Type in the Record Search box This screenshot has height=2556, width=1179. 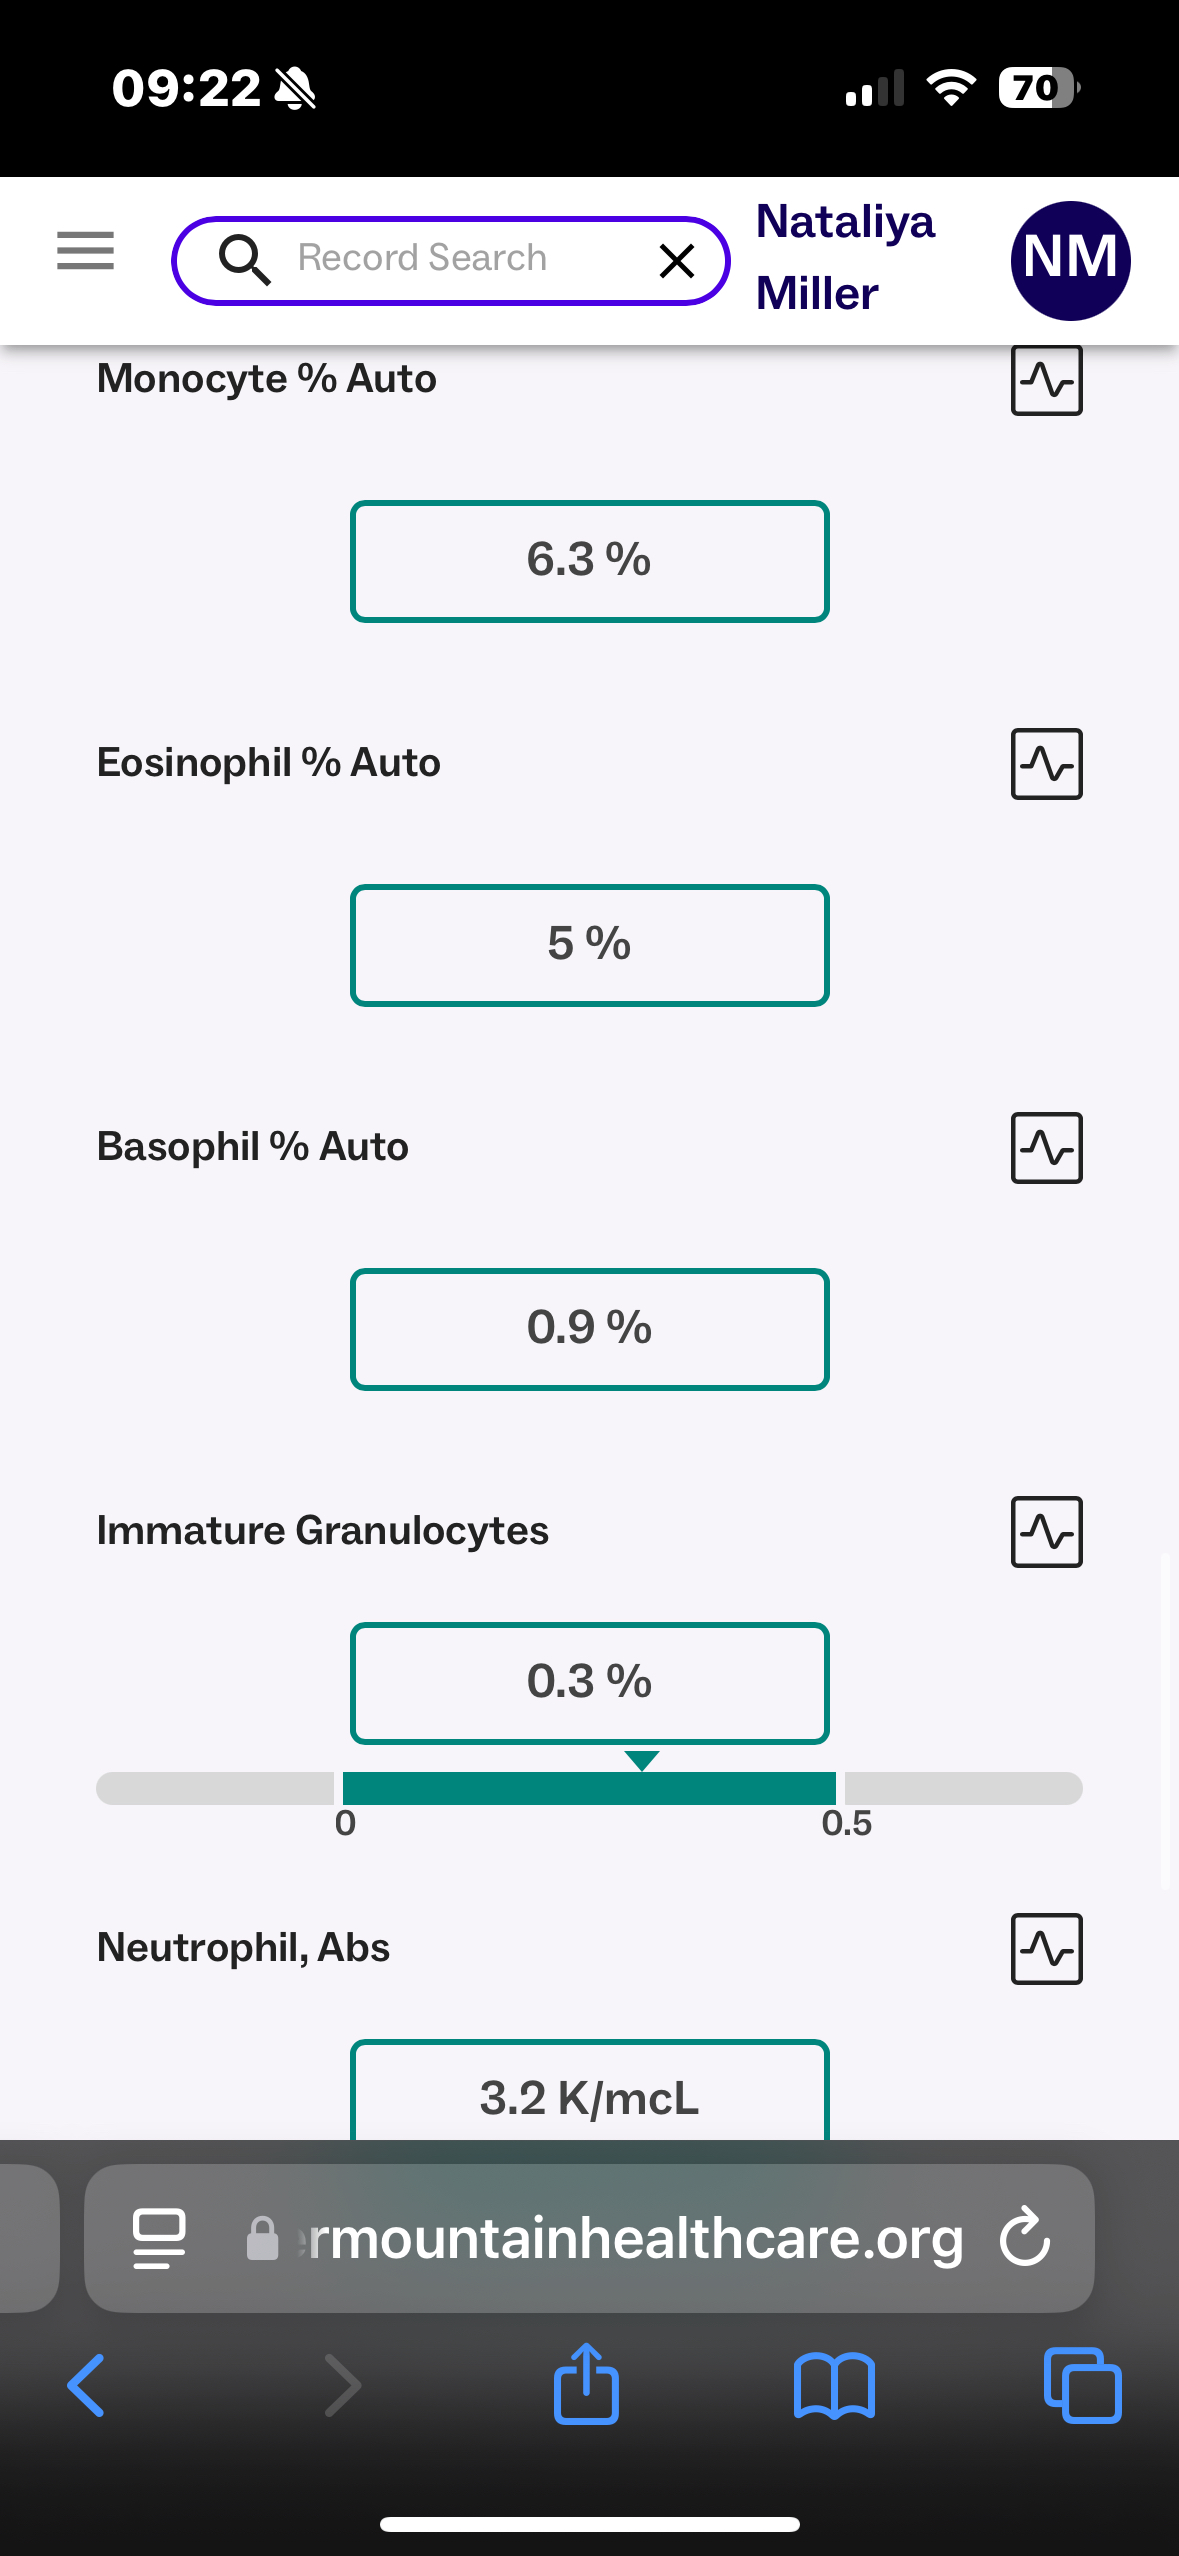click(450, 259)
